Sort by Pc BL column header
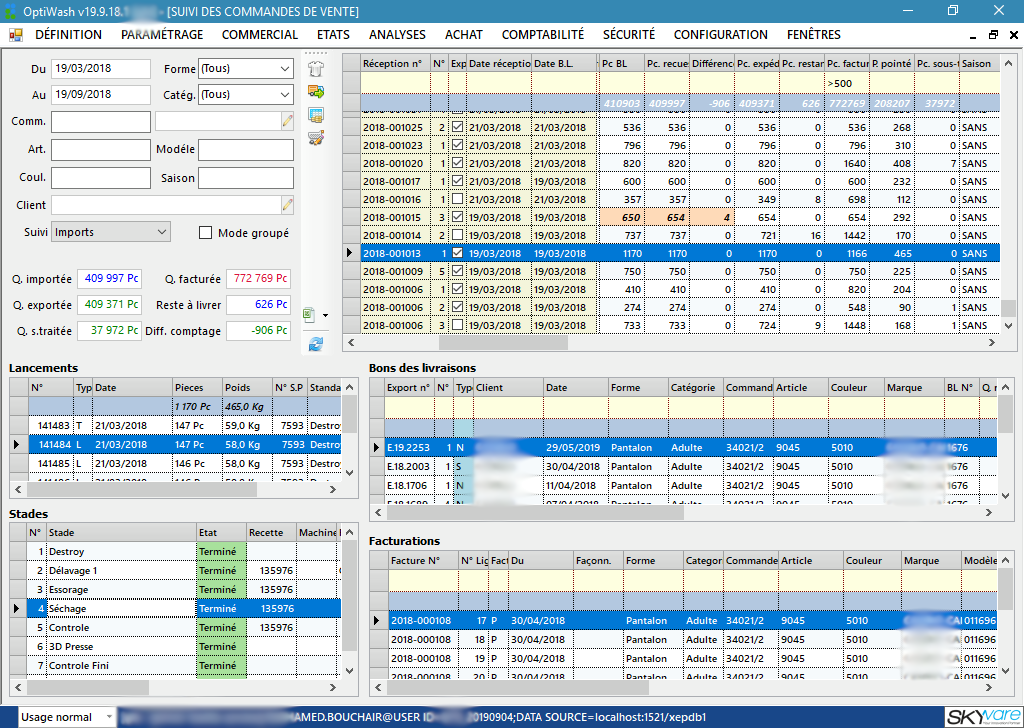The image size is (1024, 728). [x=621, y=63]
